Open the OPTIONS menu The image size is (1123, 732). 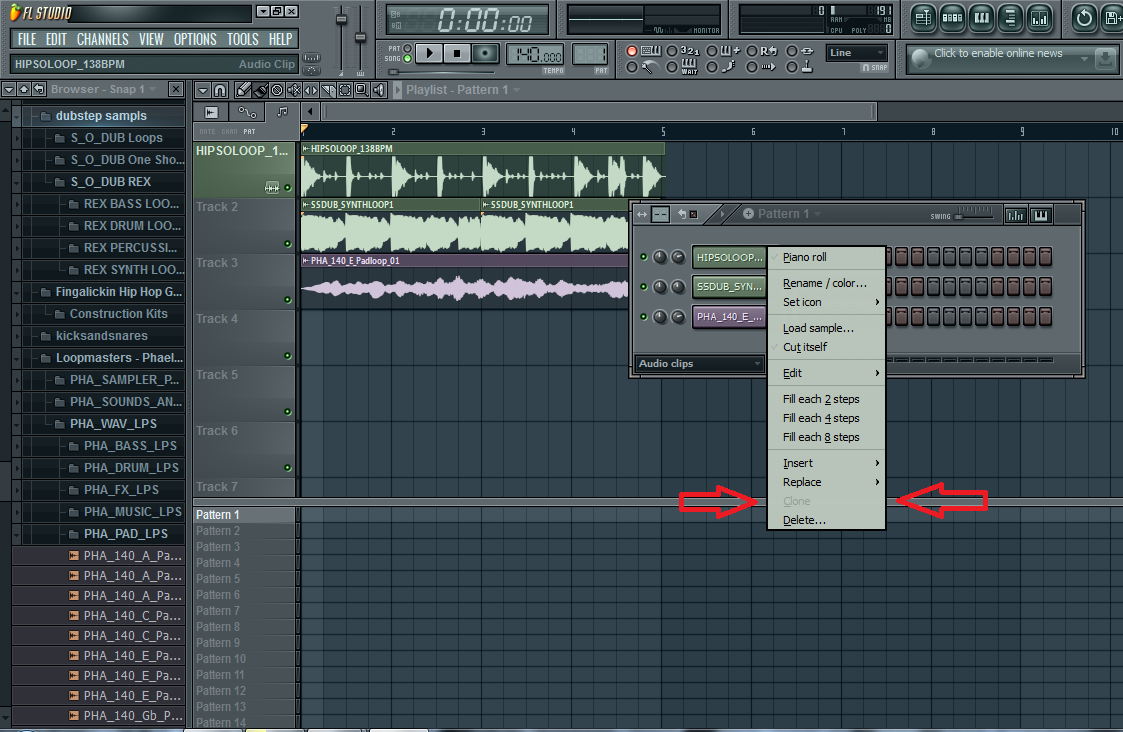click(x=195, y=39)
